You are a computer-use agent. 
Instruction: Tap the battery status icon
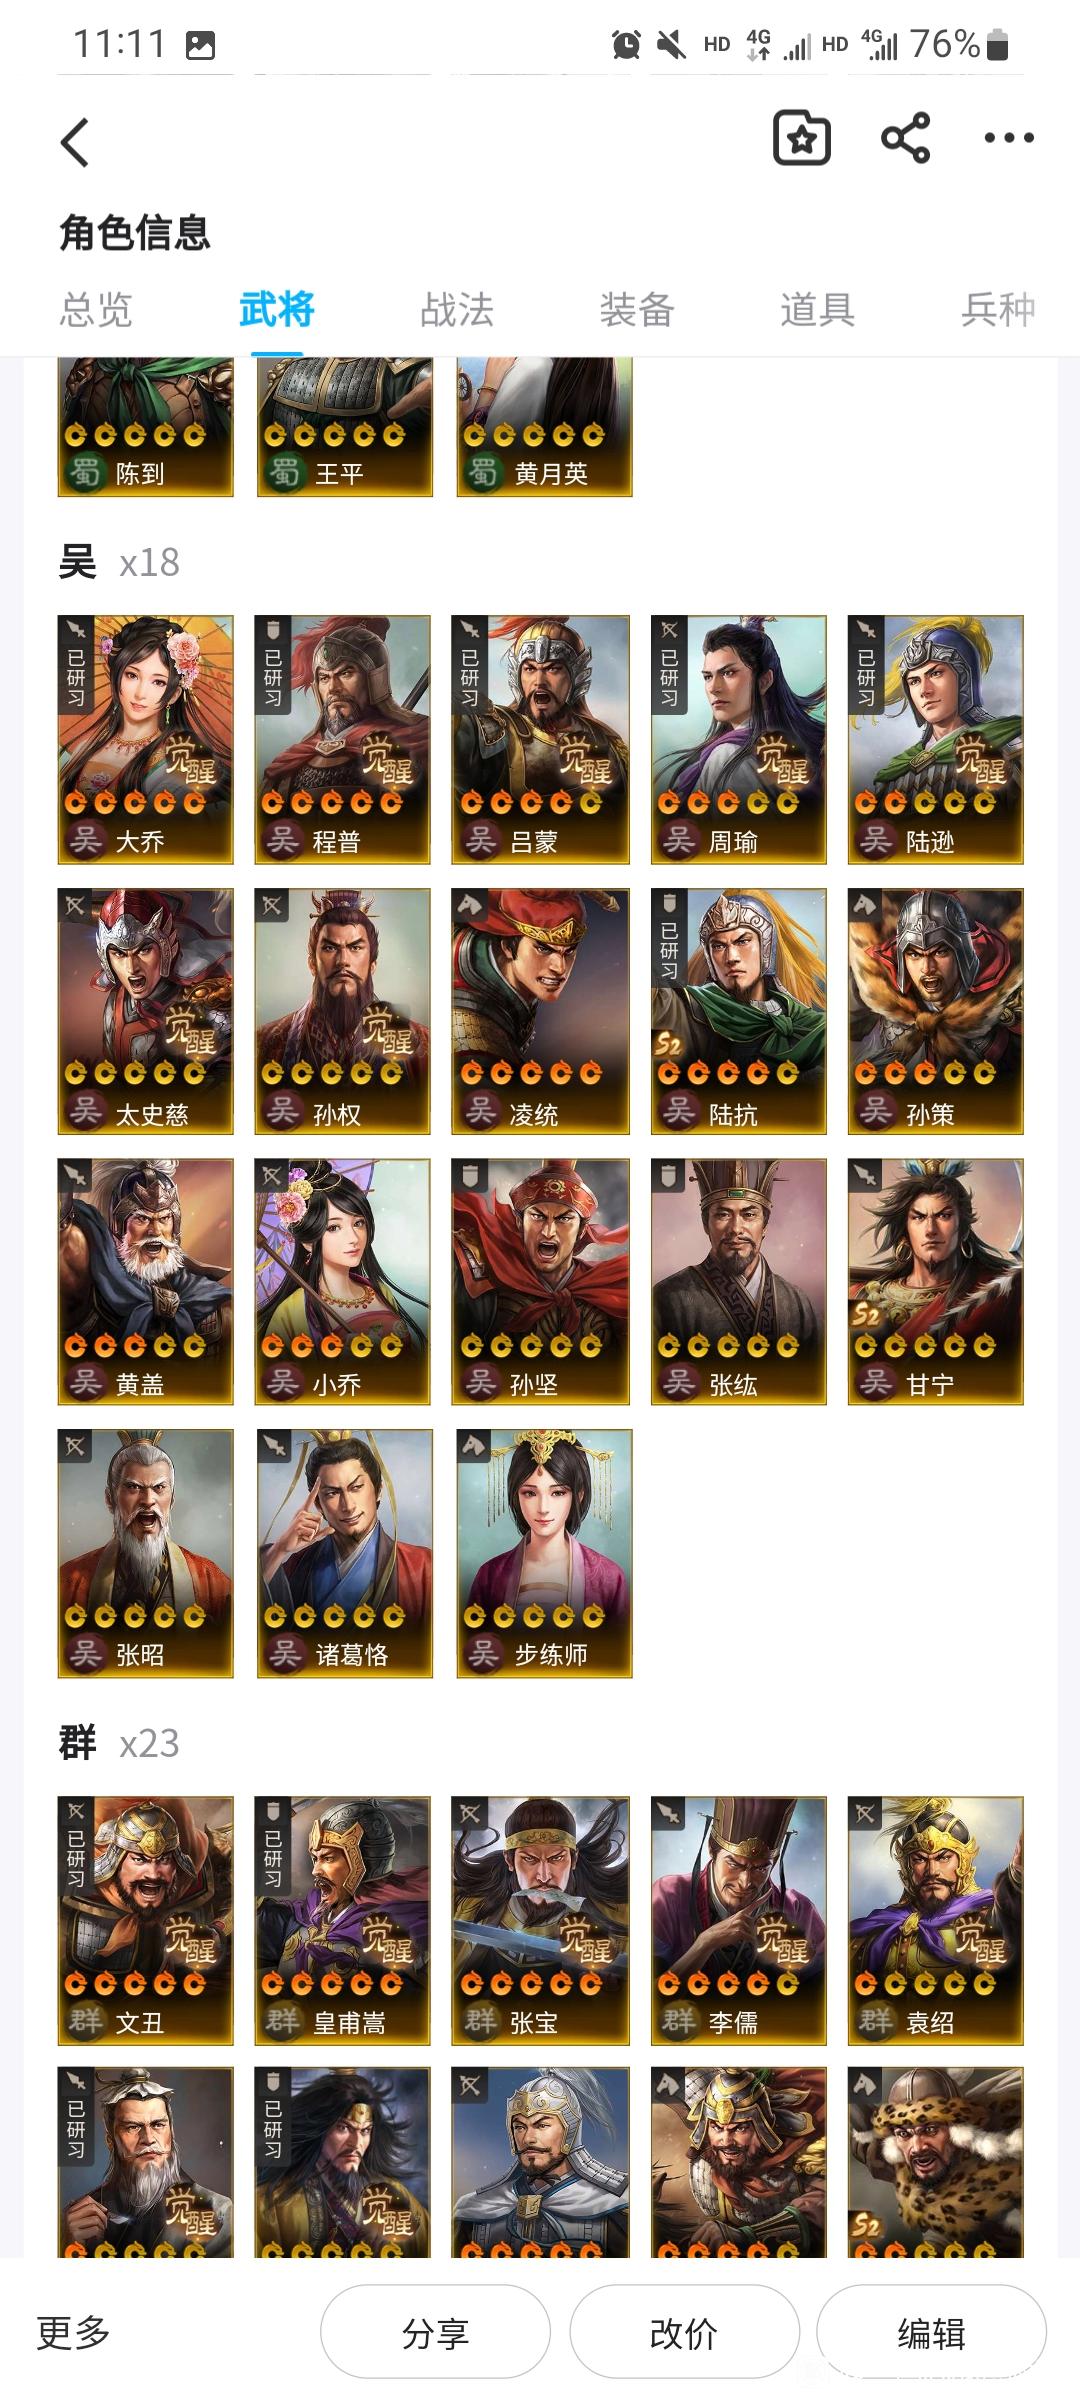(x=997, y=44)
